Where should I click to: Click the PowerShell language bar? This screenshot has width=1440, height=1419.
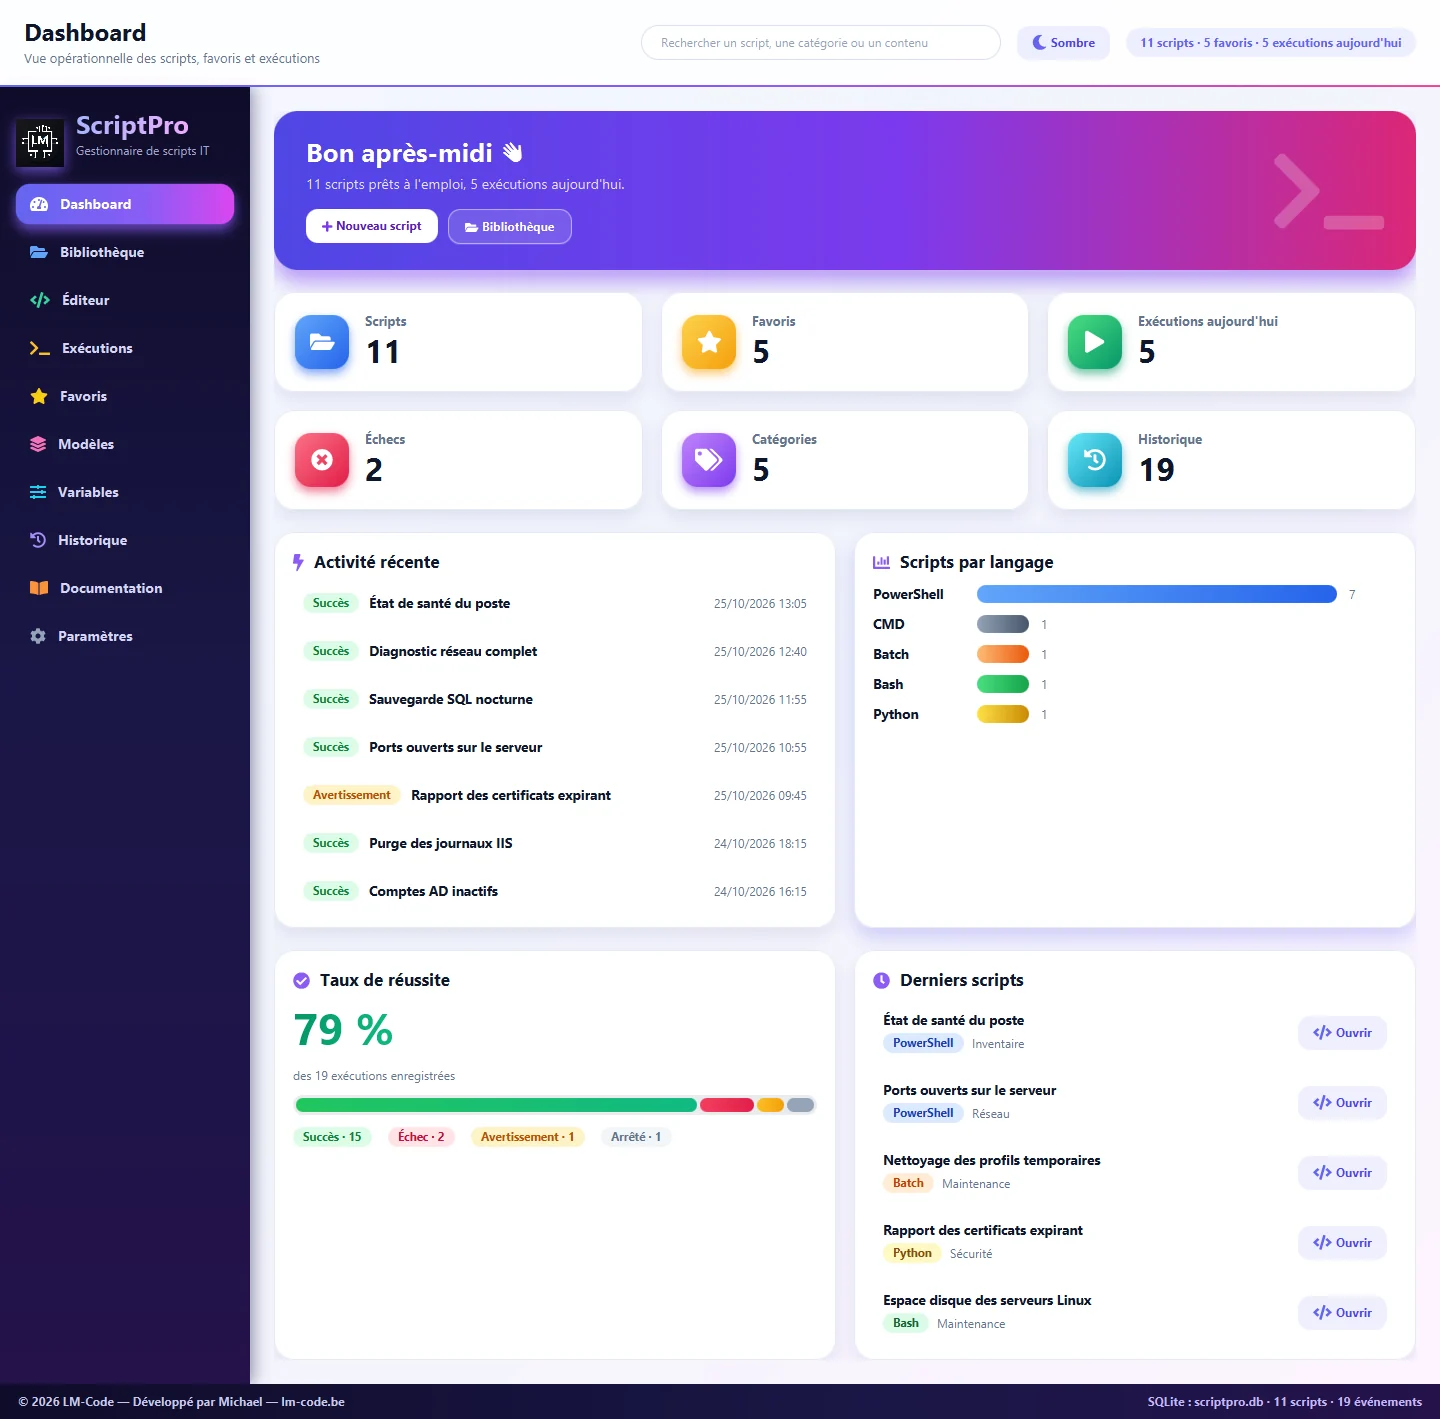[1157, 594]
